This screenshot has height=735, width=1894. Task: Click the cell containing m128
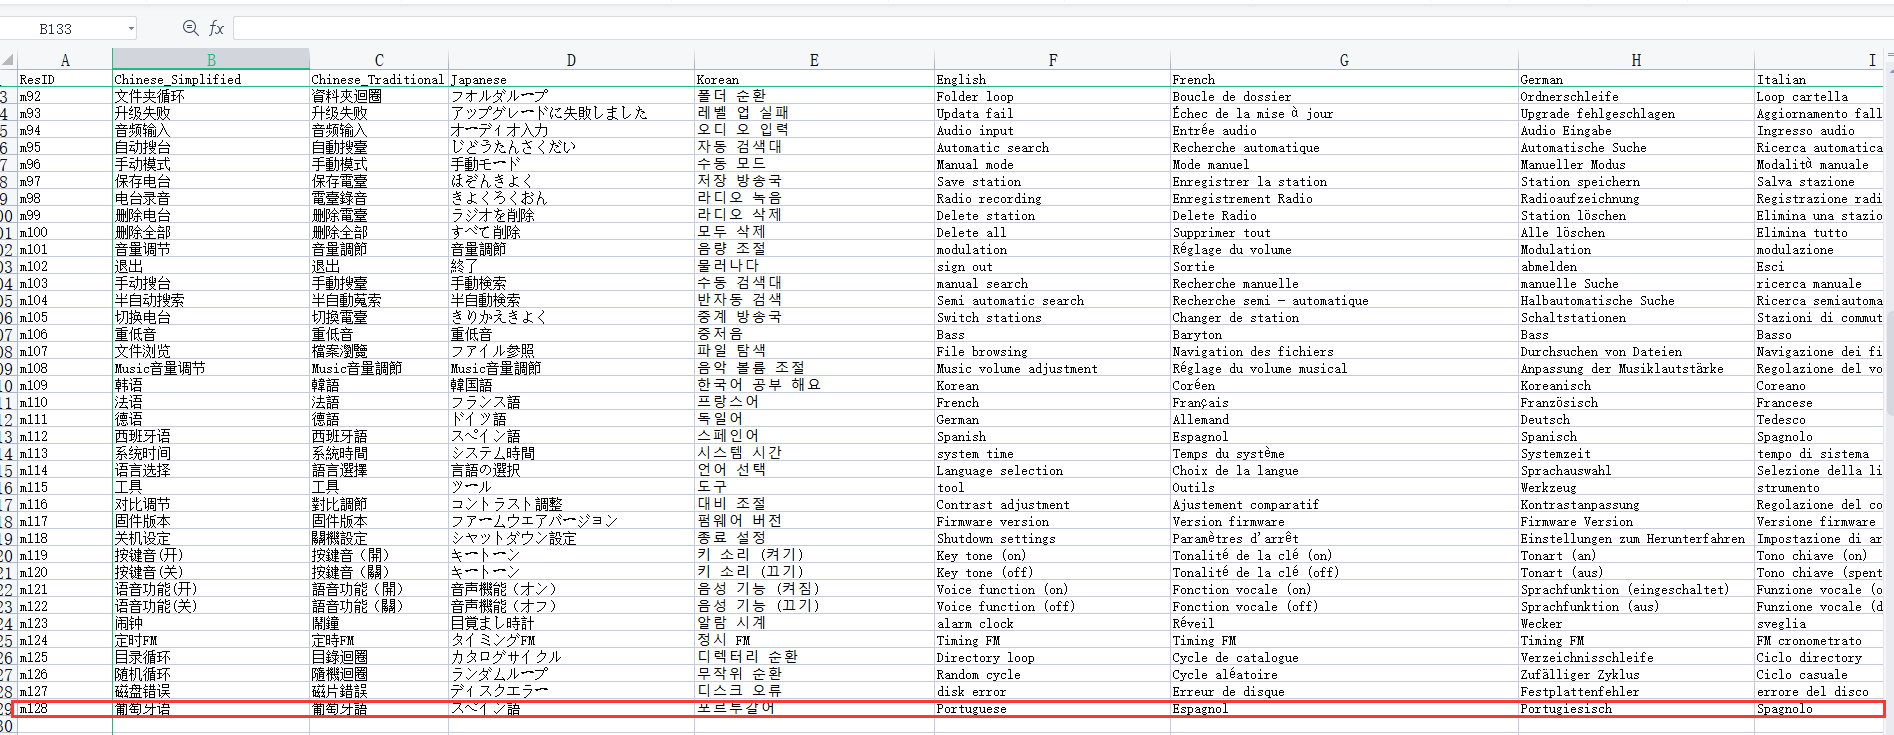[65, 708]
